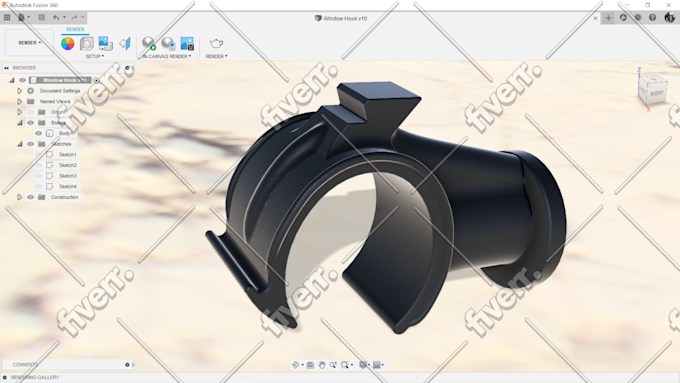
Task: Select the Pan hand tool
Action: click(x=322, y=365)
